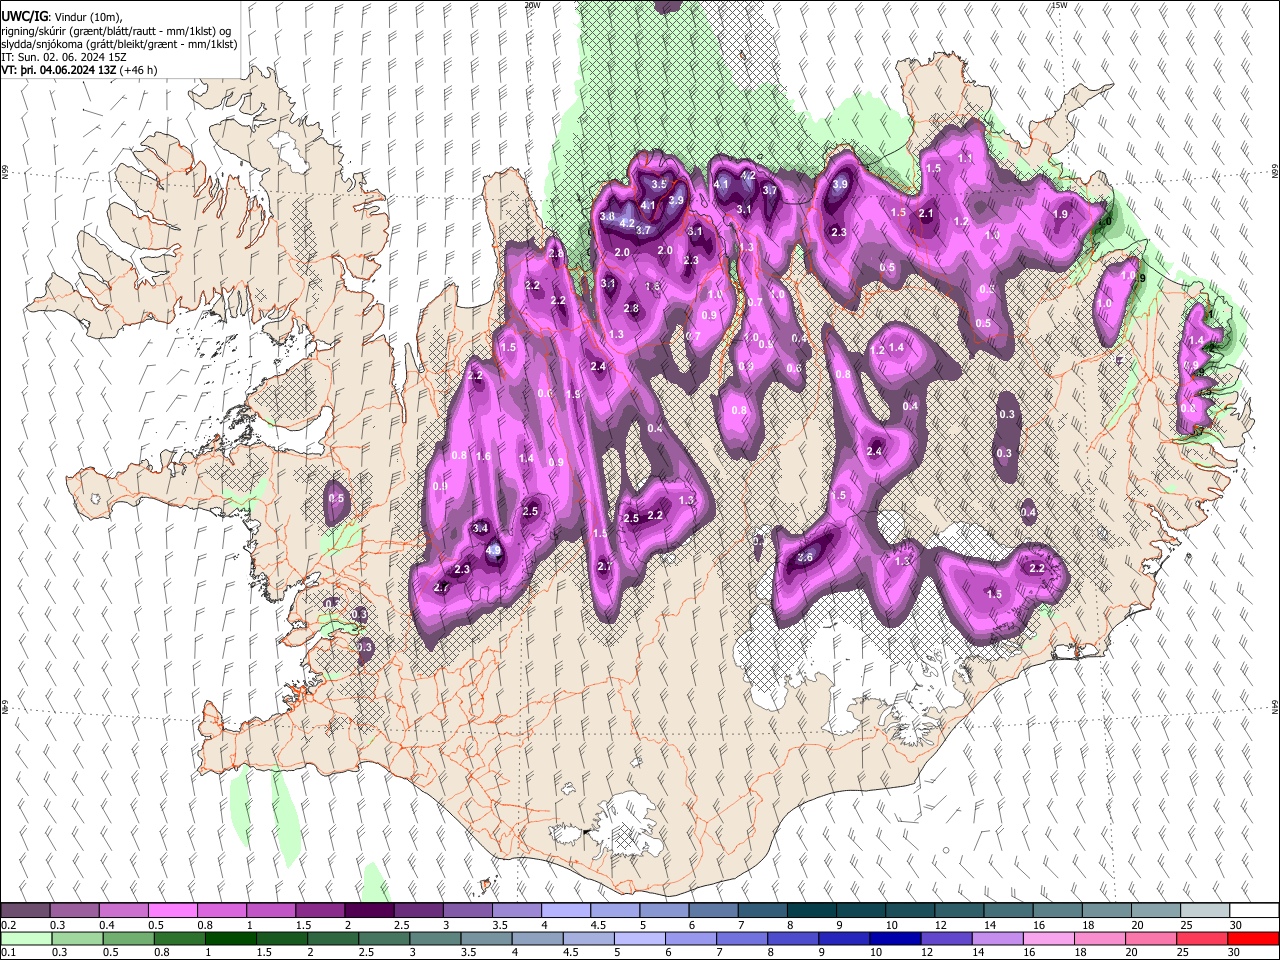This screenshot has width=1280, height=960.
Task: Select the lower red swatch between 25 and 30
Action: click(x=1203, y=938)
